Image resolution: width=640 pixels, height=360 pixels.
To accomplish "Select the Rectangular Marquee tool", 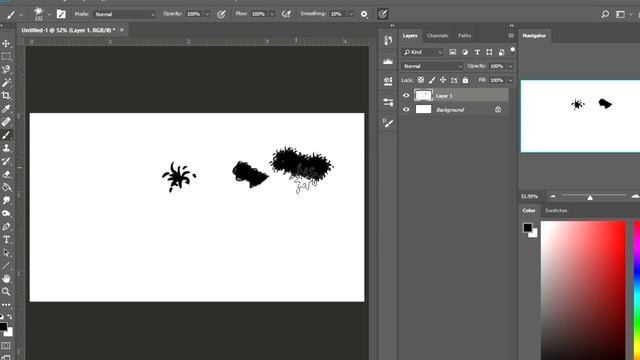I will tap(6, 56).
